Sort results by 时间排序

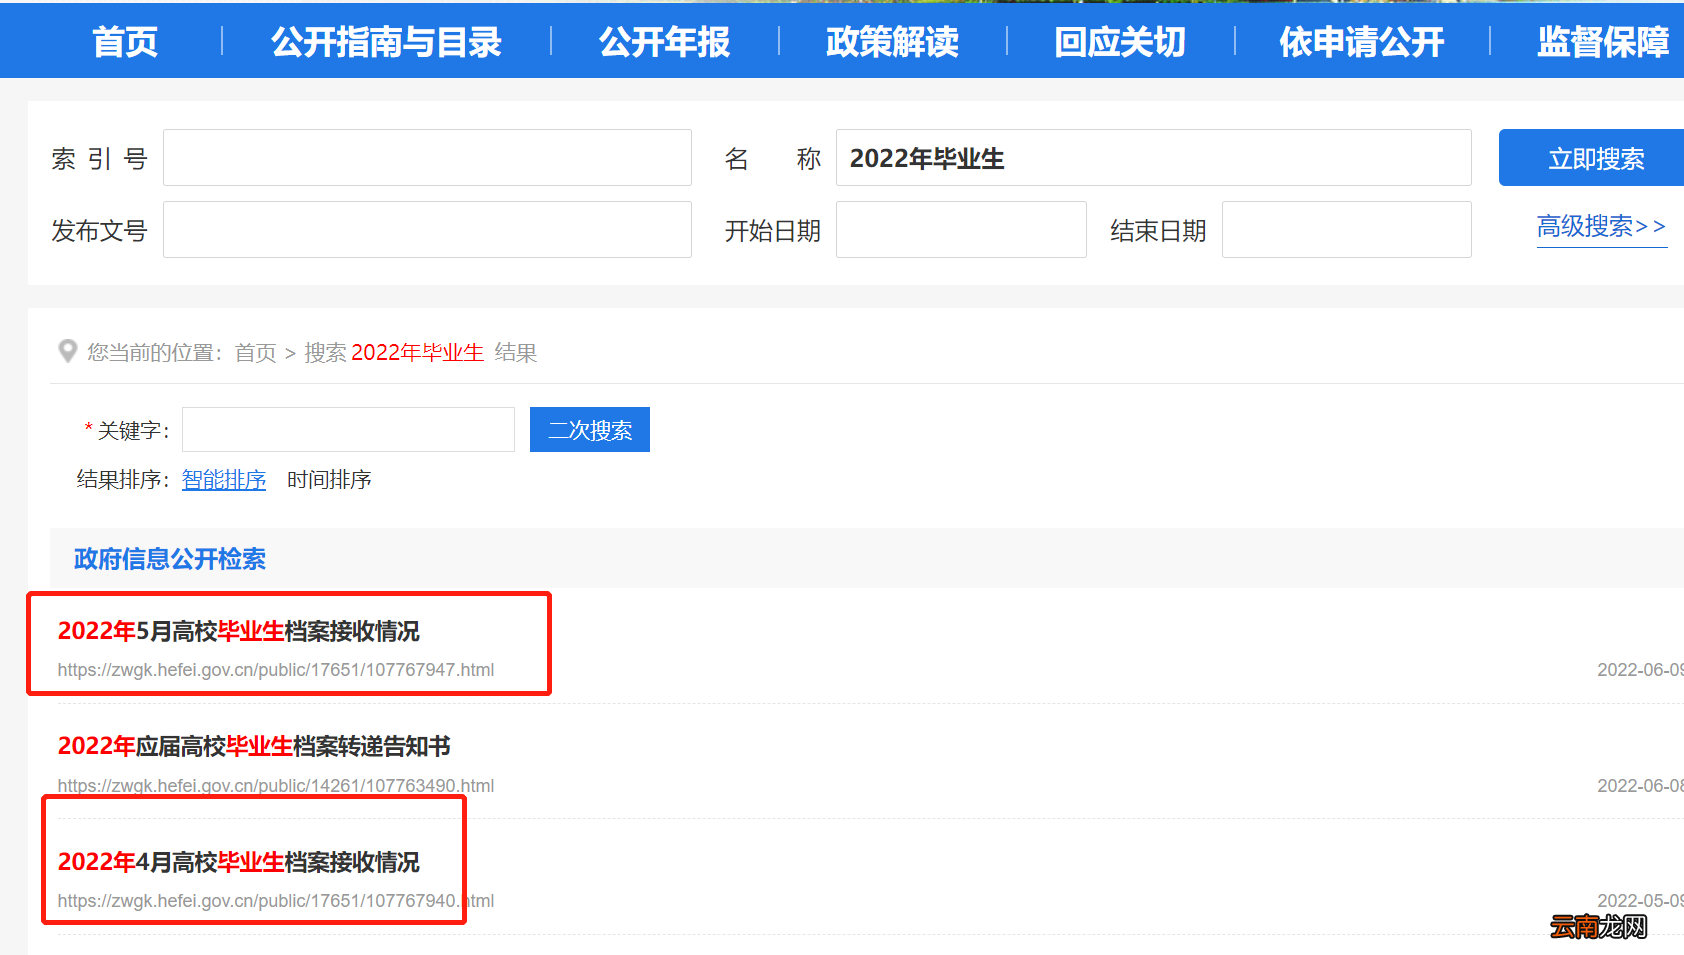(x=329, y=480)
